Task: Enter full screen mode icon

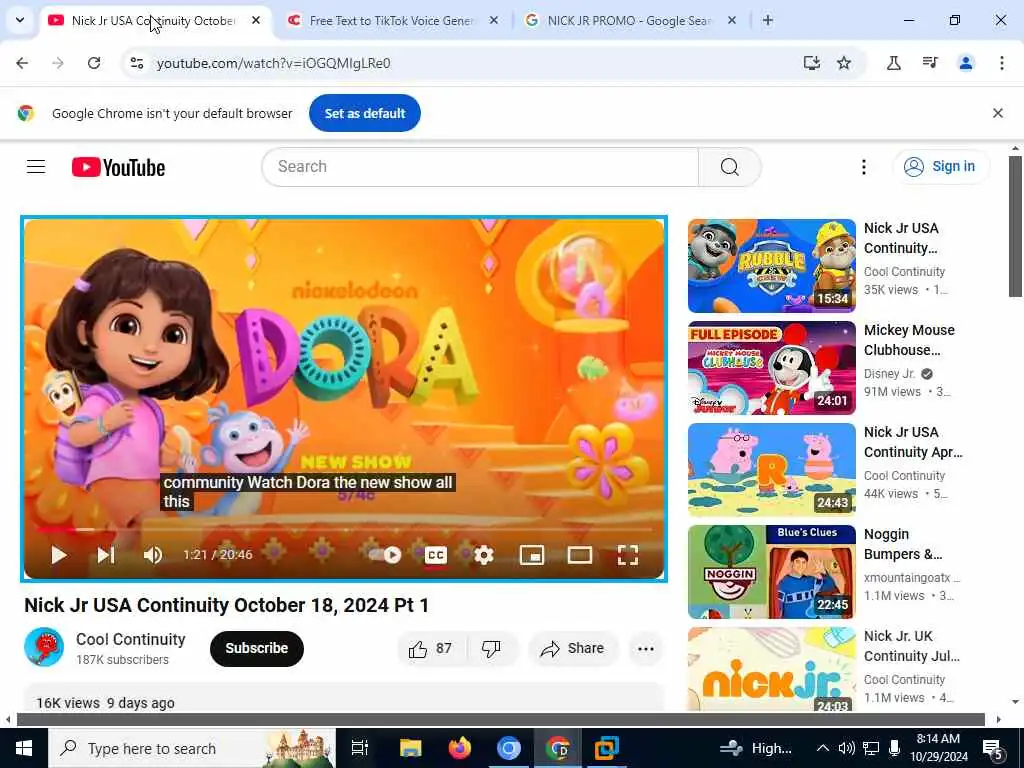Action: point(628,555)
